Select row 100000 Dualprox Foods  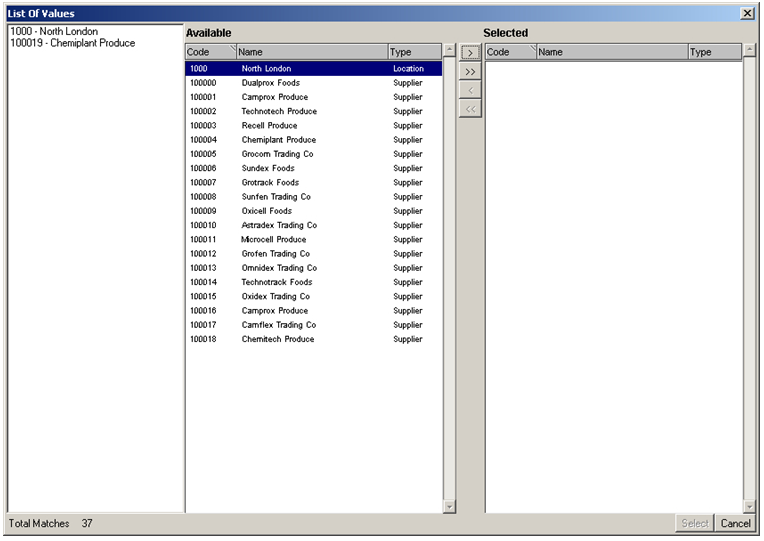314,83
